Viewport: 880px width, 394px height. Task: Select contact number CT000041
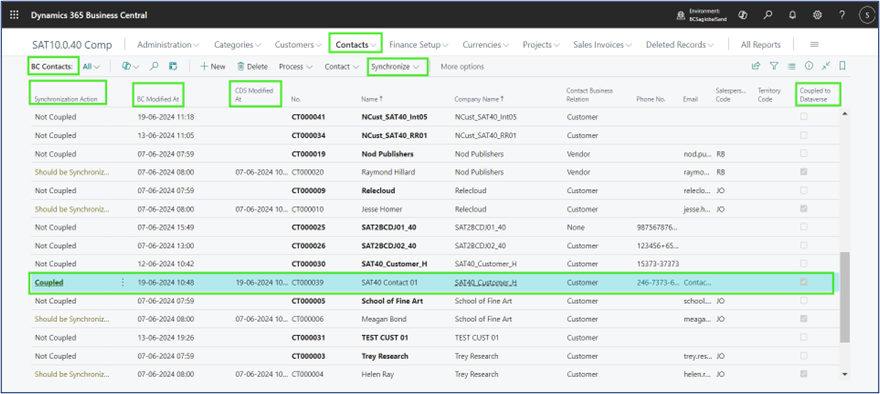308,117
